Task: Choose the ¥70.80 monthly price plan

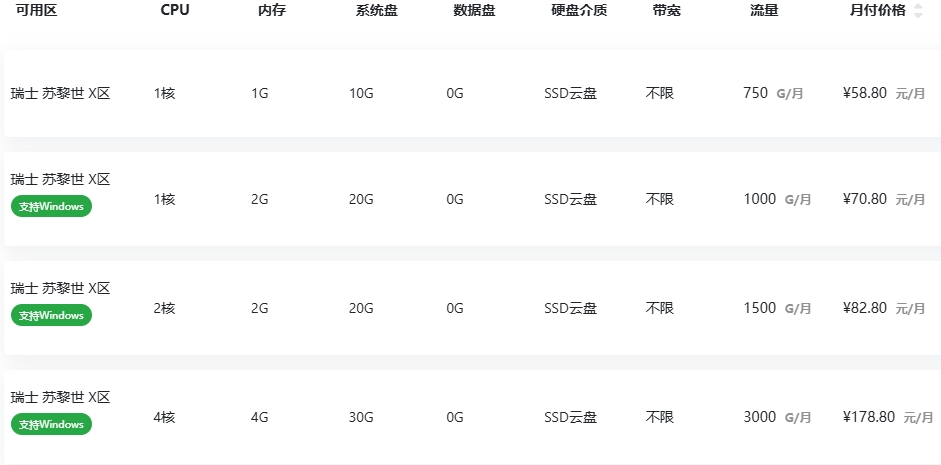Action: 865,199
